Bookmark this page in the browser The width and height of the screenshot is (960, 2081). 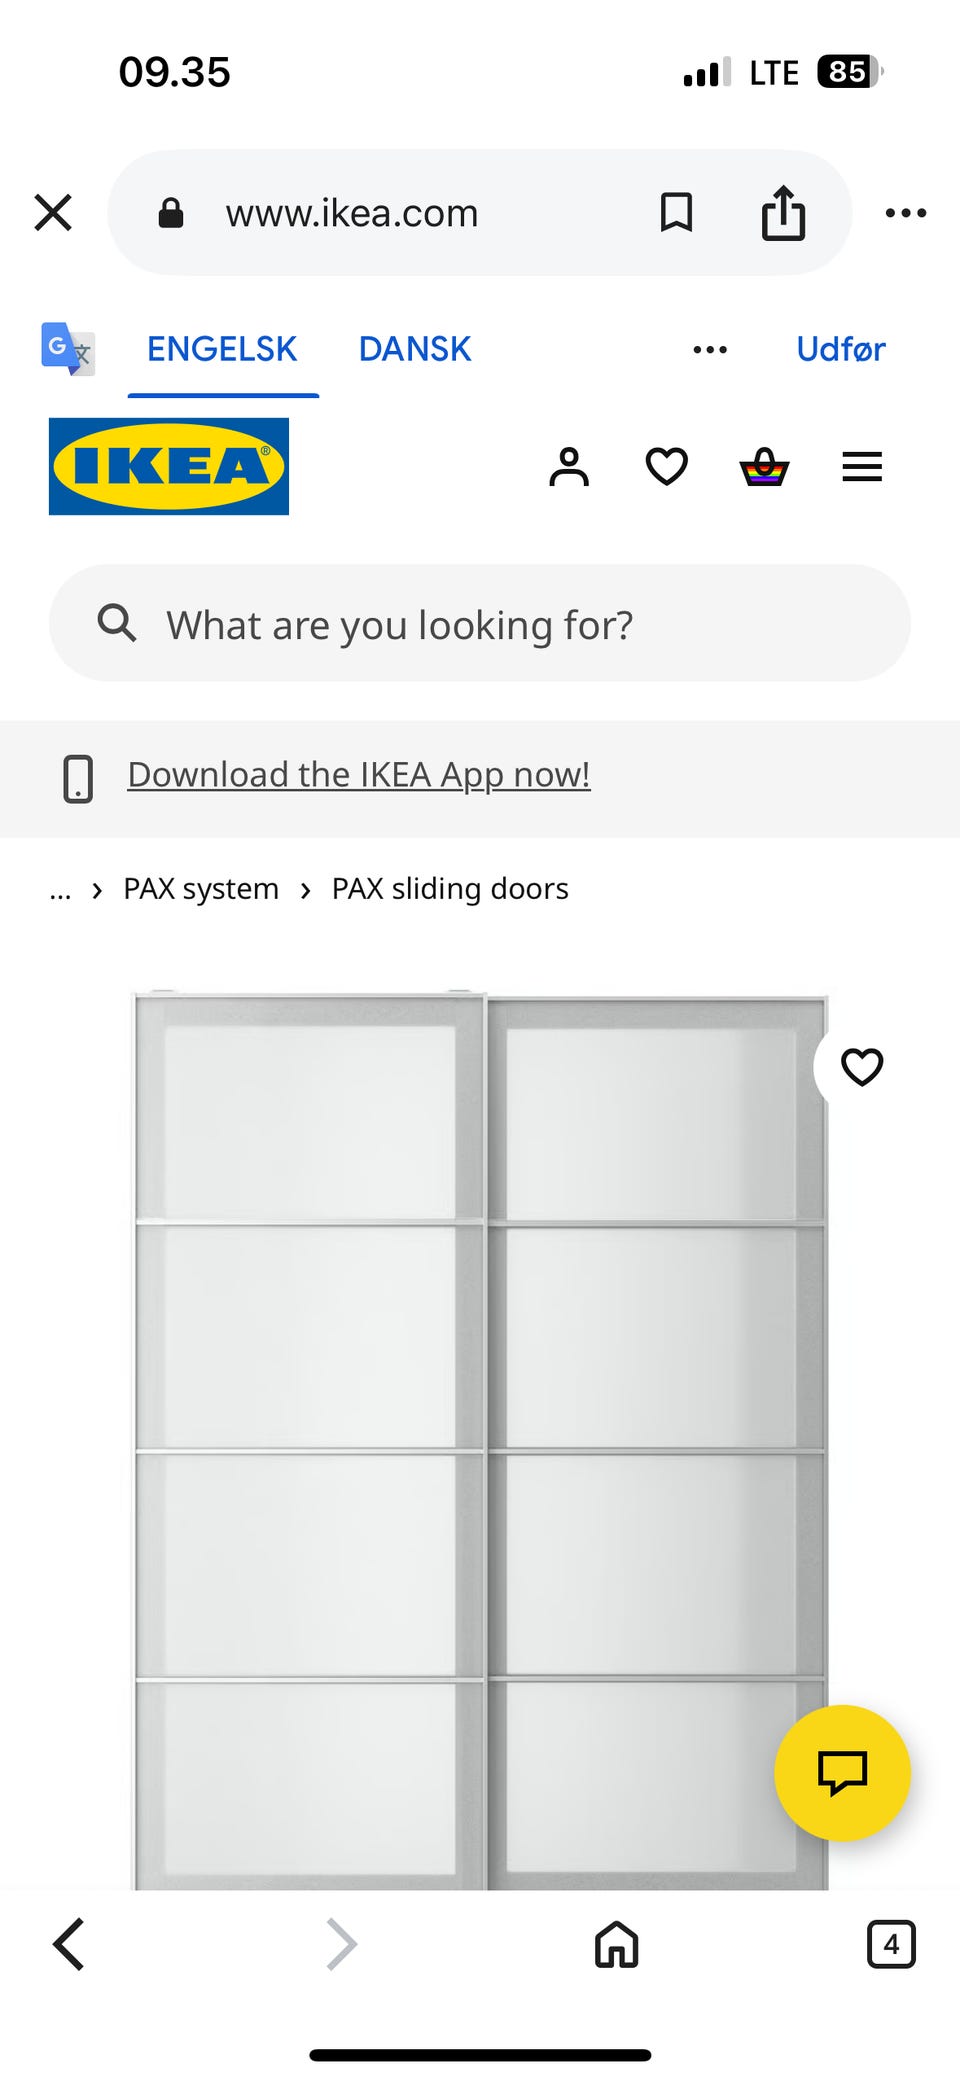[x=677, y=213]
